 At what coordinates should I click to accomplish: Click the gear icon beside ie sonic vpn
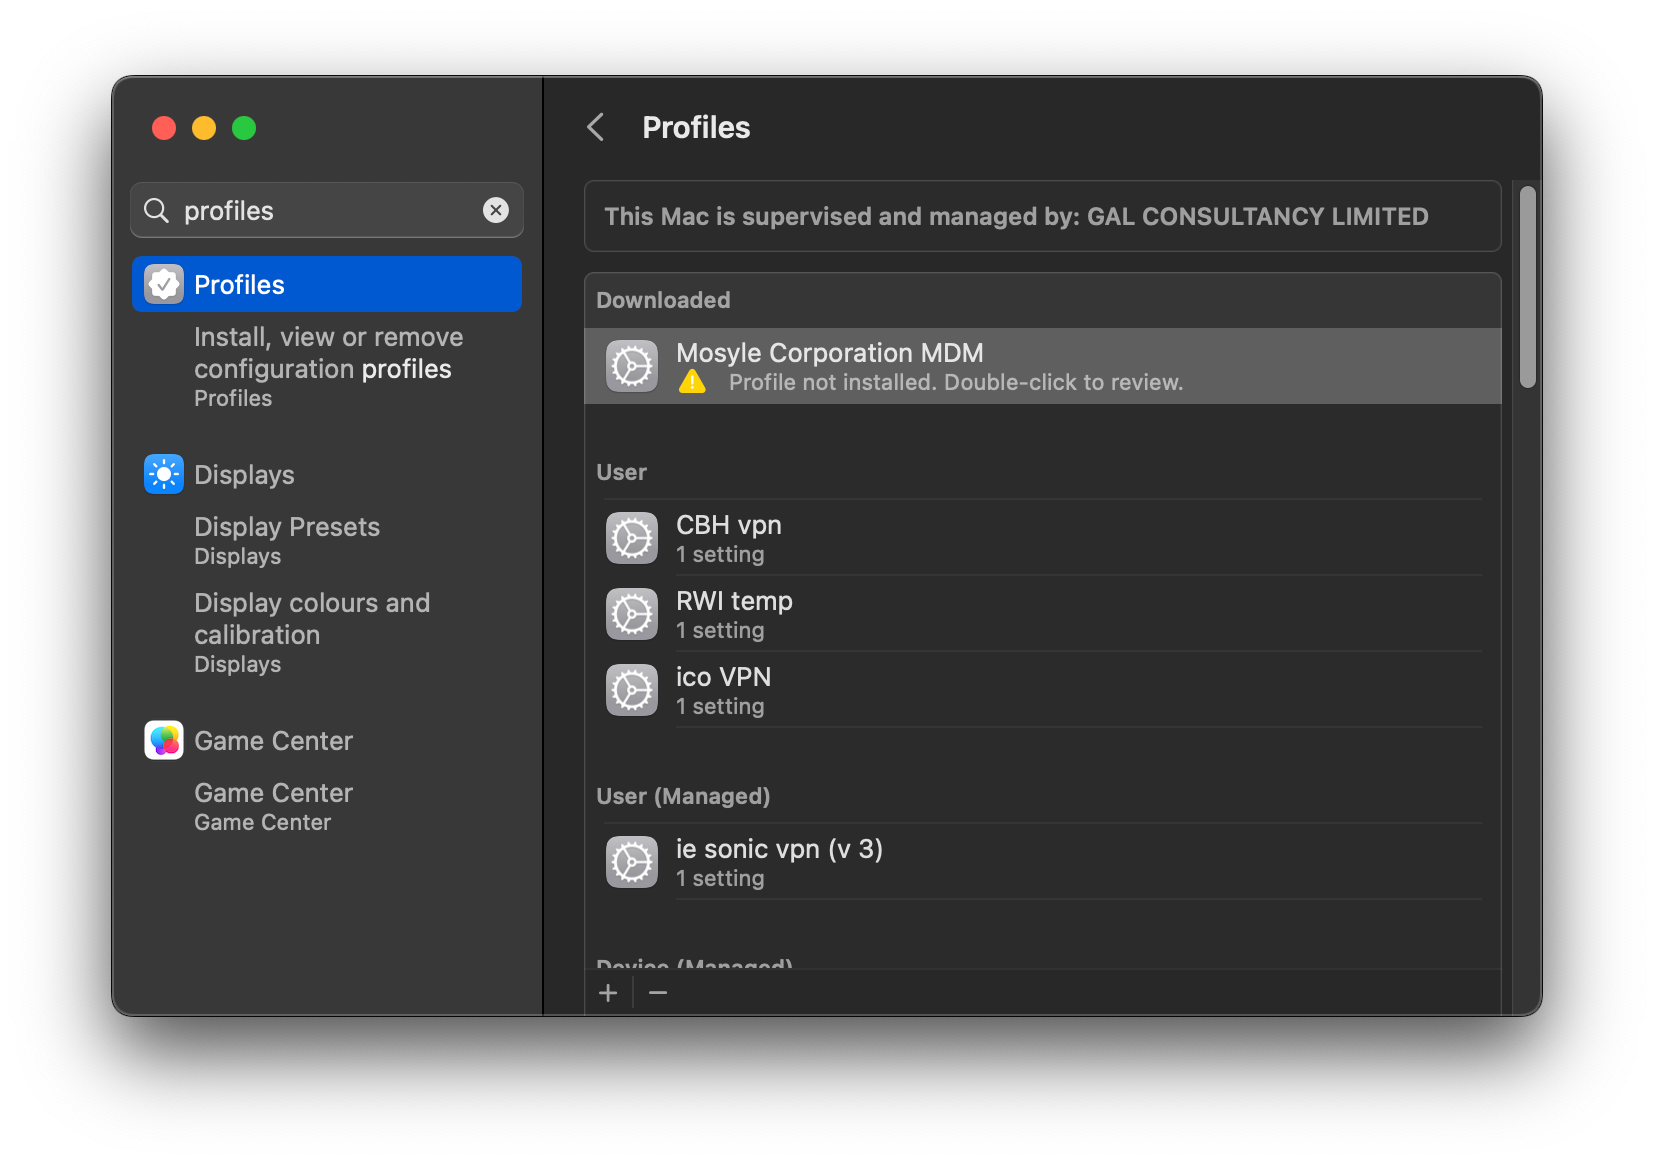(632, 862)
